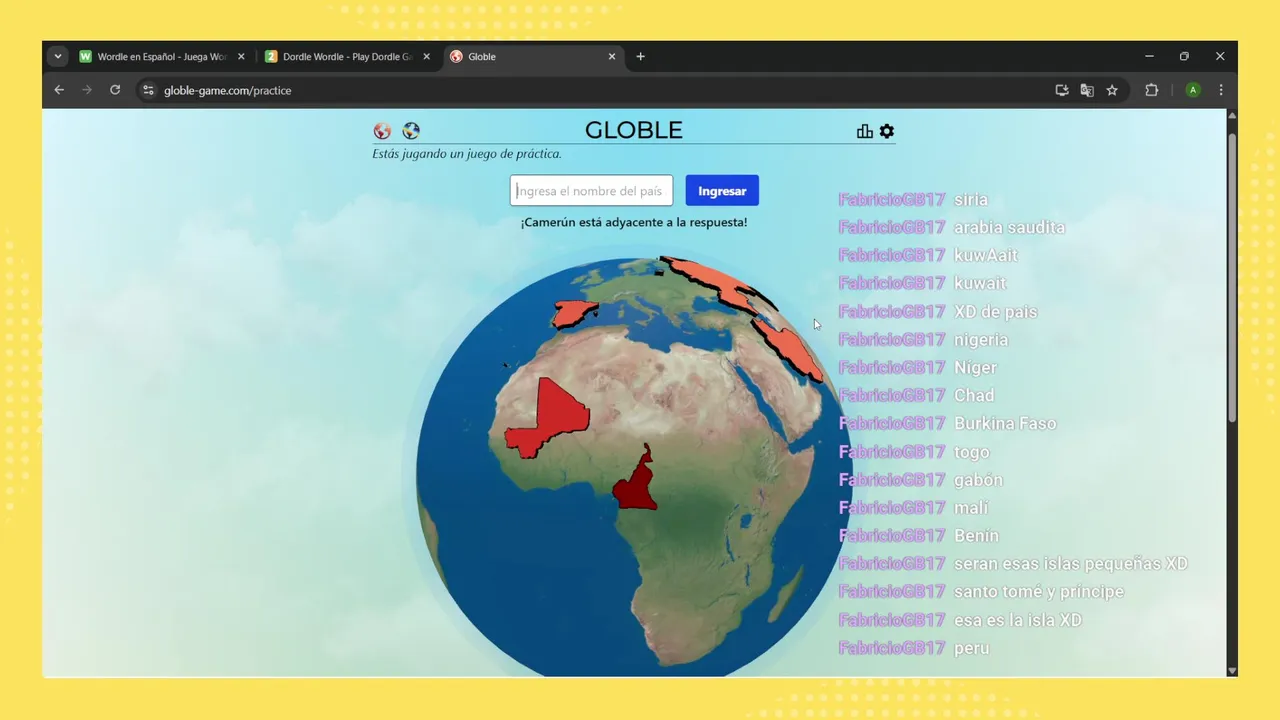Screen dimensions: 1280x720
Task: Go back with the browser back arrow
Action: coord(59,90)
